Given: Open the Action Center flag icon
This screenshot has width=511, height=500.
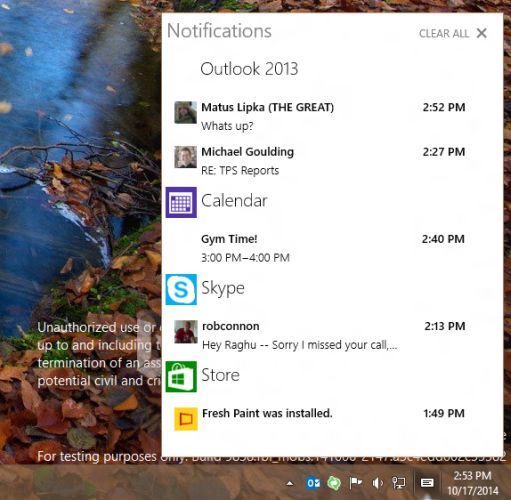Looking at the screenshot, I should (355, 483).
